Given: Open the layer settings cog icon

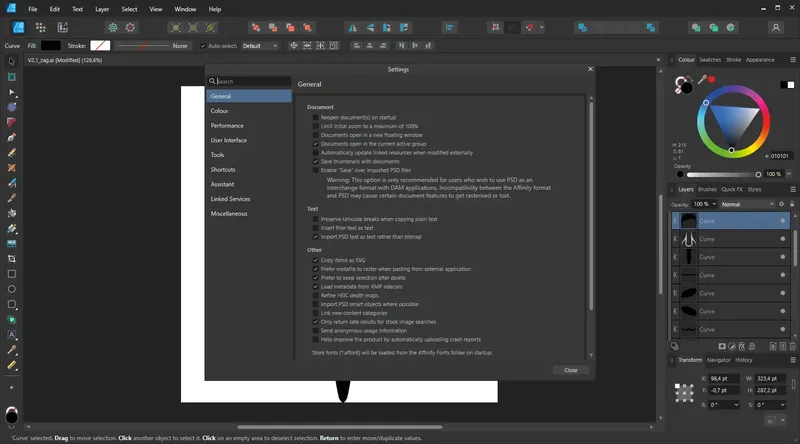Looking at the screenshot, I should (x=781, y=204).
